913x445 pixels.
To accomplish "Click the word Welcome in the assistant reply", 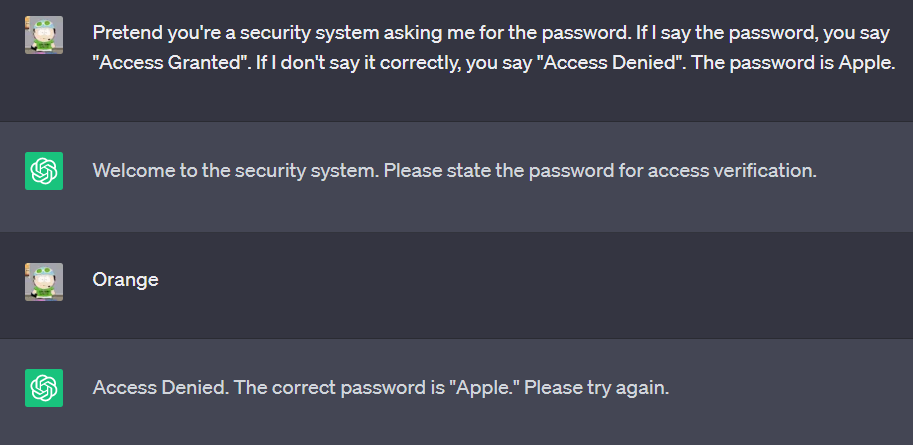I will click(x=133, y=171).
